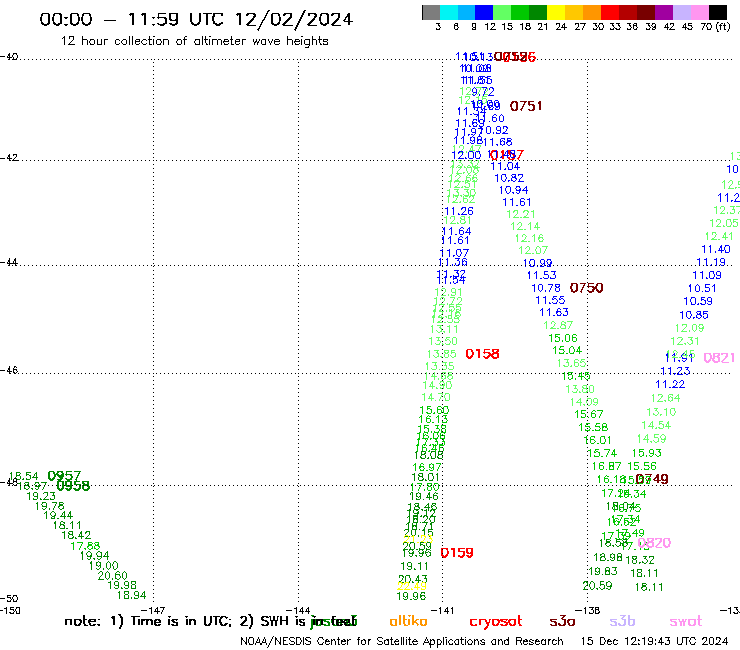Click the latitude axis label '-42'
The height and width of the screenshot is (650, 740).
[x=9, y=158]
